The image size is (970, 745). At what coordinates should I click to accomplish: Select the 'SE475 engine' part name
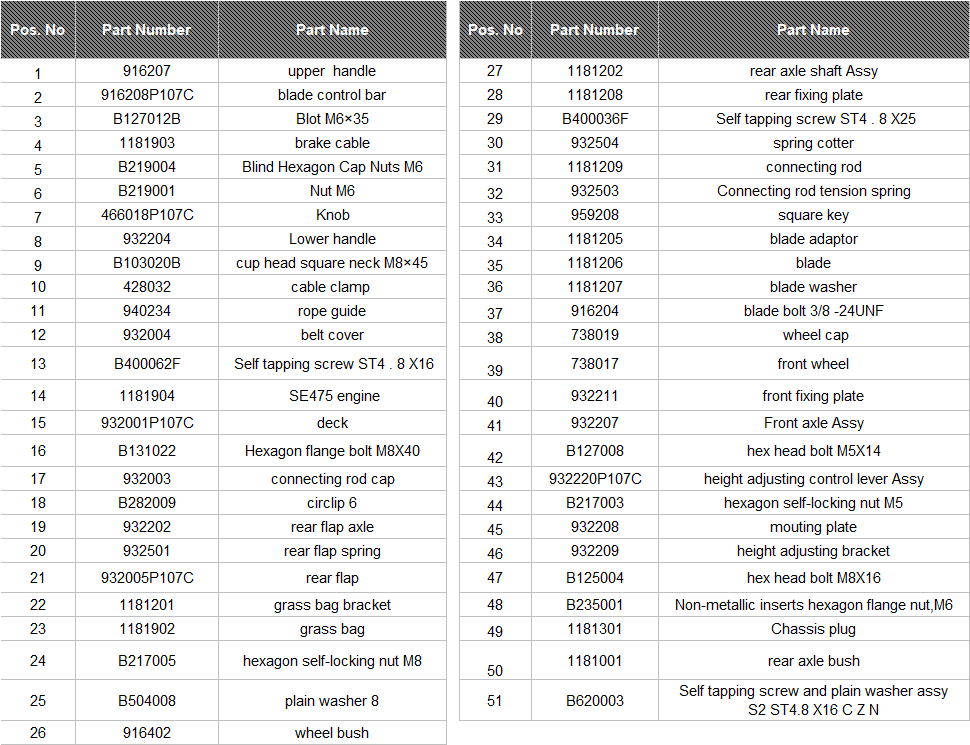pyautogui.click(x=332, y=395)
